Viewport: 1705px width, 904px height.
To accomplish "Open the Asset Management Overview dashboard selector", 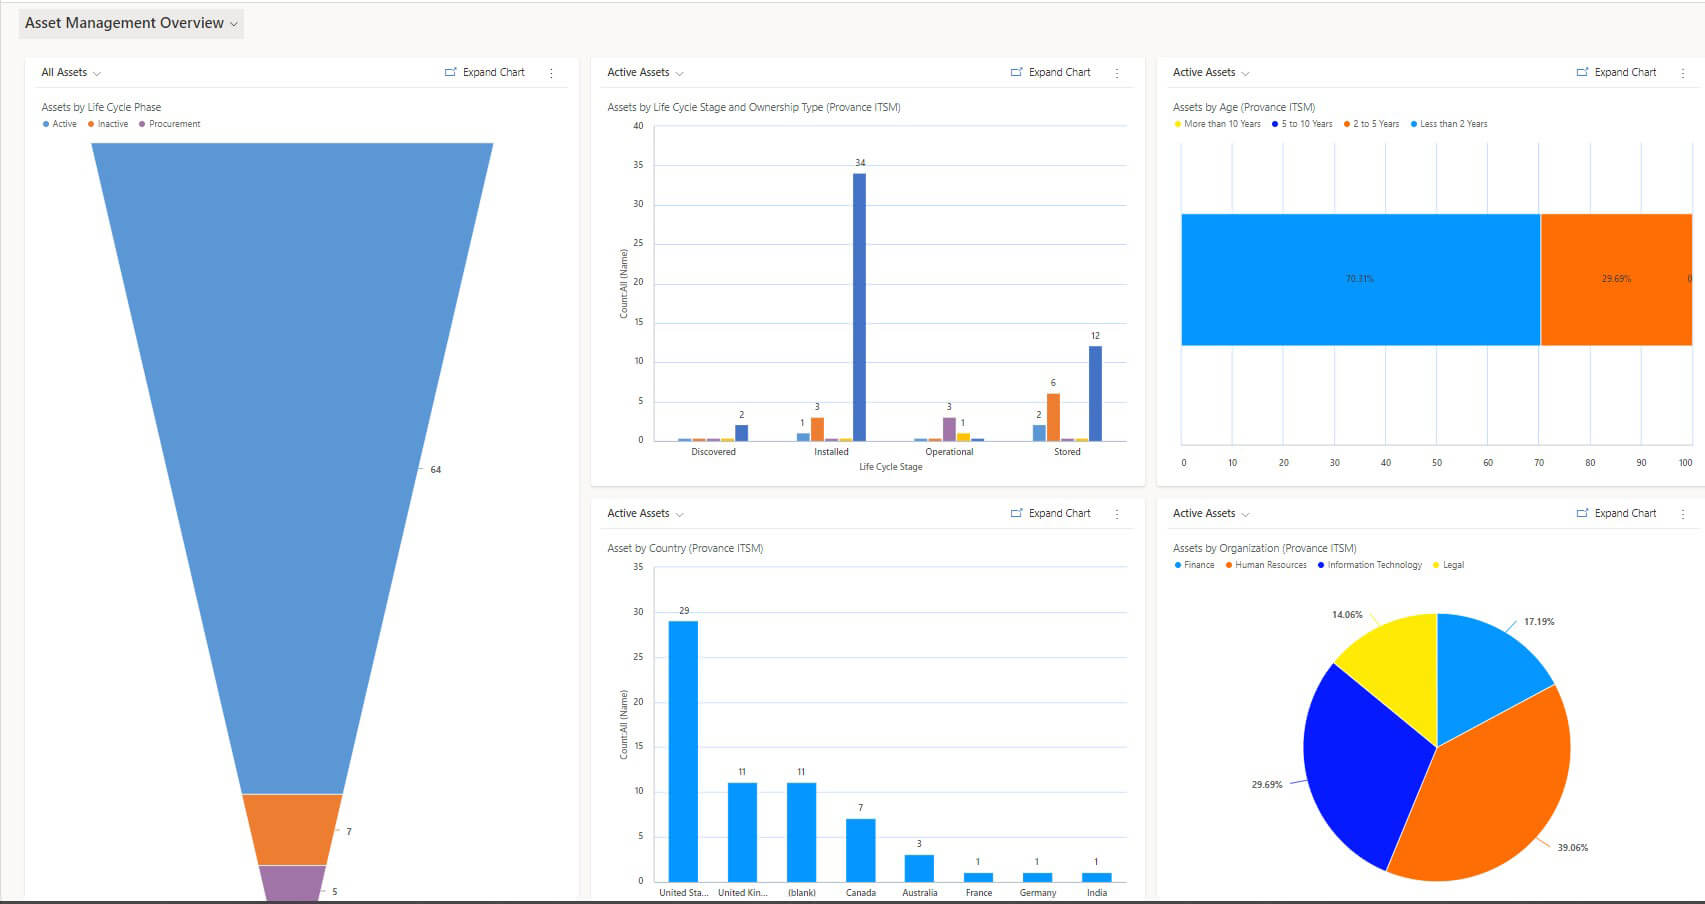I will click(131, 23).
